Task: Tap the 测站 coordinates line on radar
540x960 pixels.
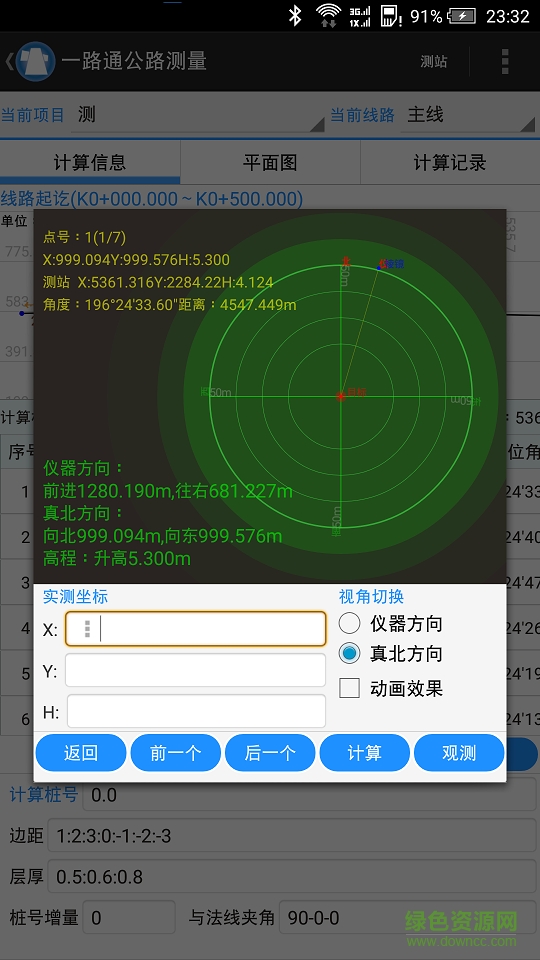Action: pos(158,282)
